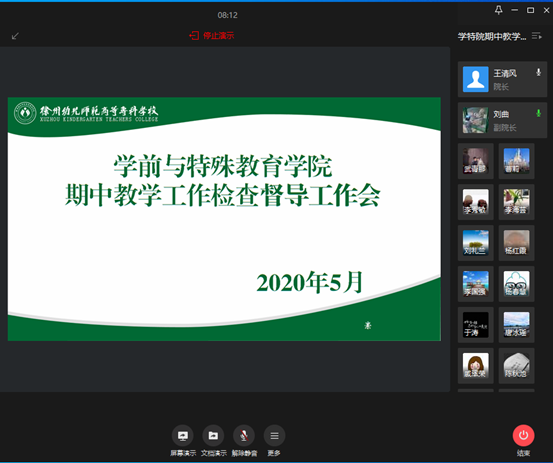Close the meeting window
Viewport: 553px width, 463px height.
[x=546, y=10]
